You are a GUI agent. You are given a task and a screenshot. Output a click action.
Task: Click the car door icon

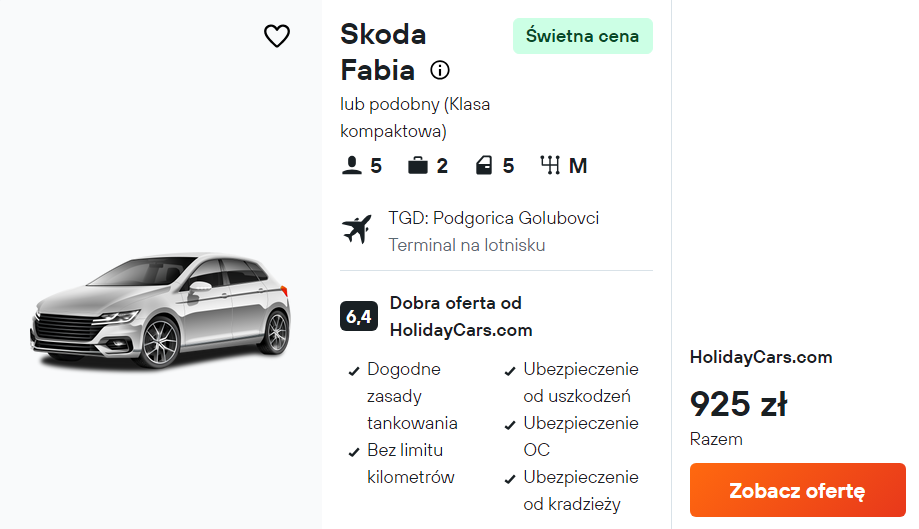[x=484, y=166]
